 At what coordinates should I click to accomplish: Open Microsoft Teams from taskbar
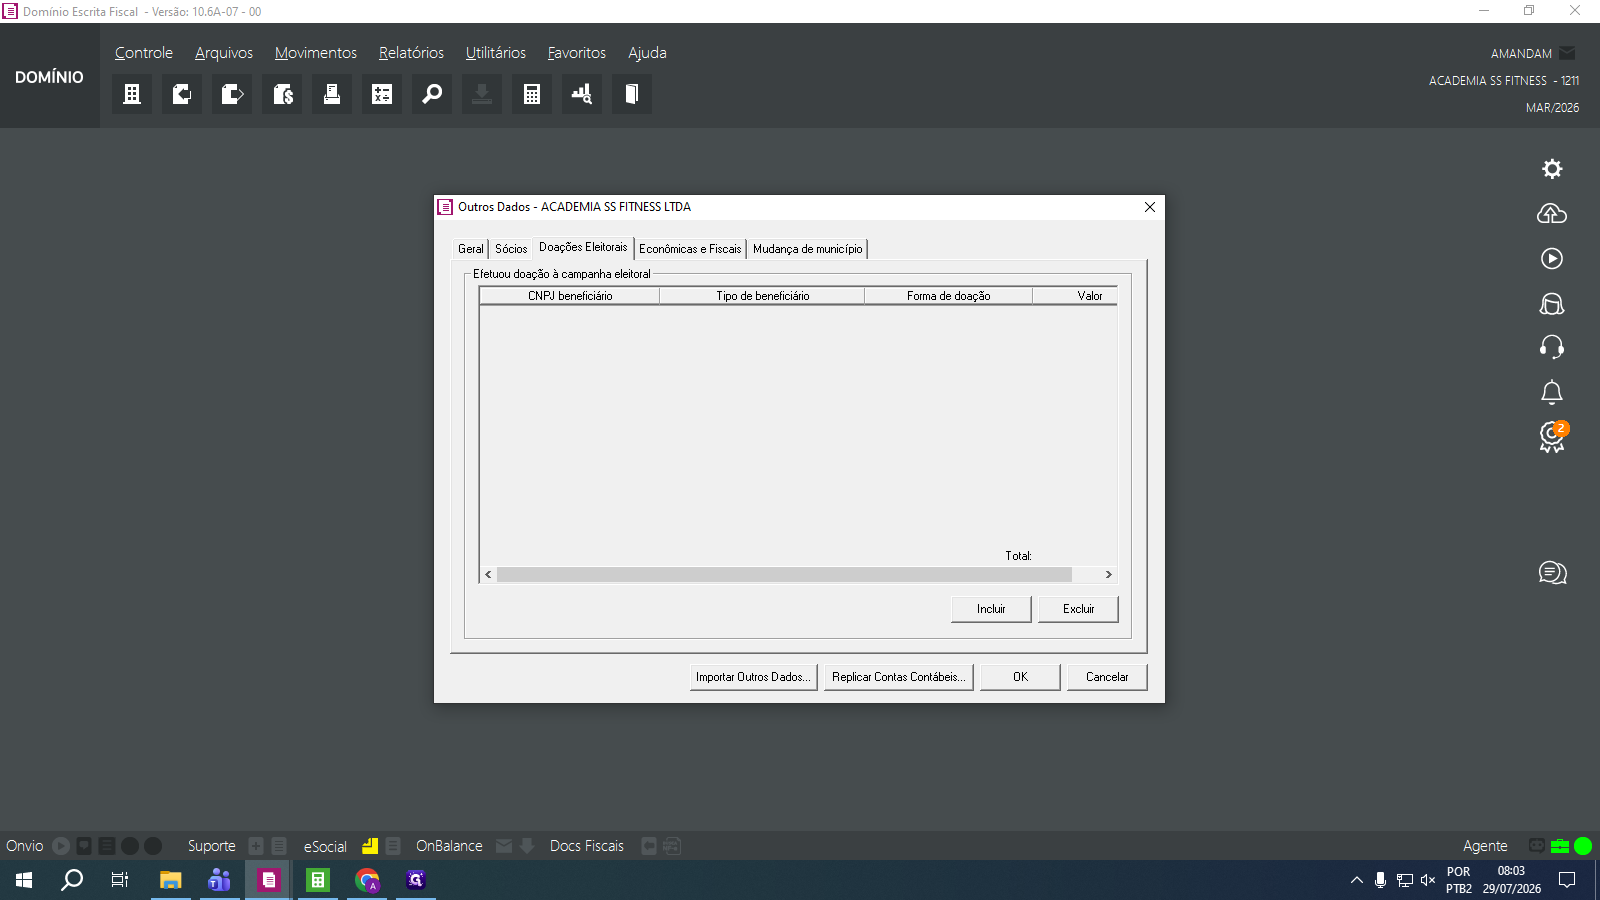pyautogui.click(x=219, y=880)
